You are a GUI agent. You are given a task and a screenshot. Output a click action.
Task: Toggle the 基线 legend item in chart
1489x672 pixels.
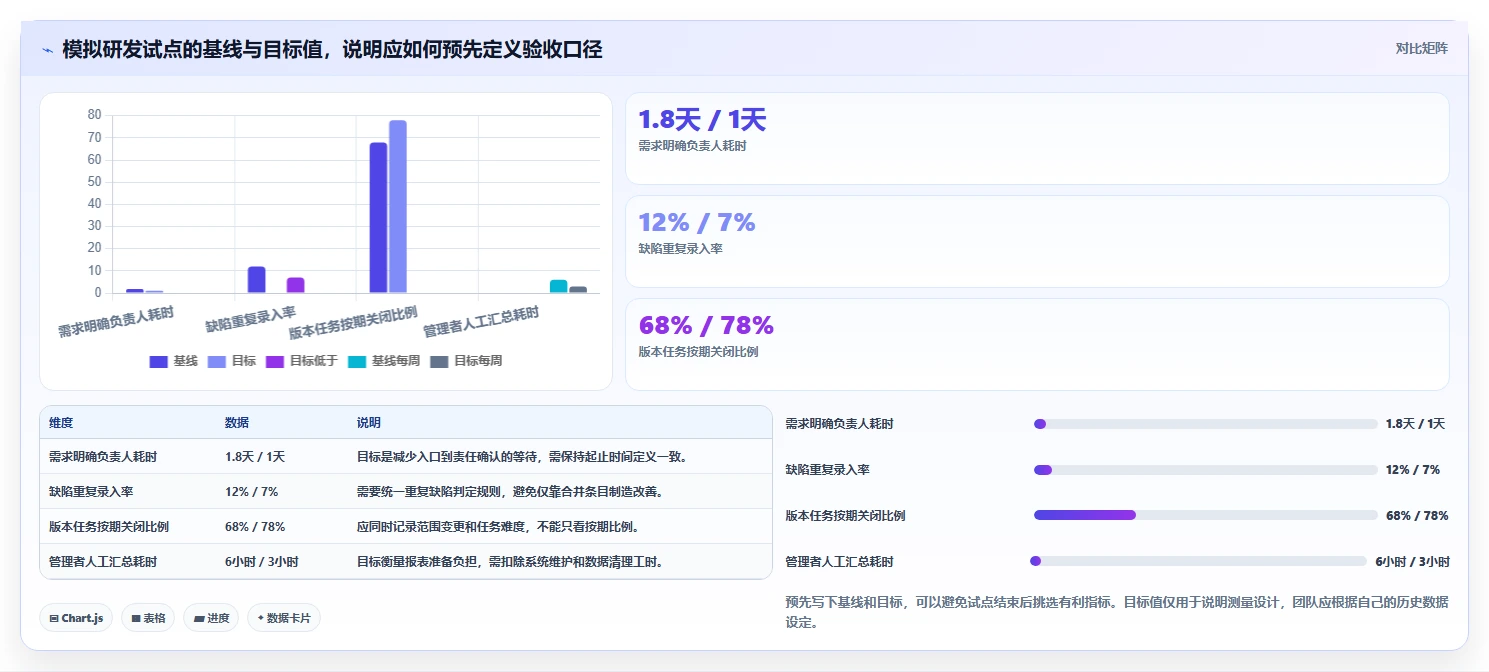(173, 361)
